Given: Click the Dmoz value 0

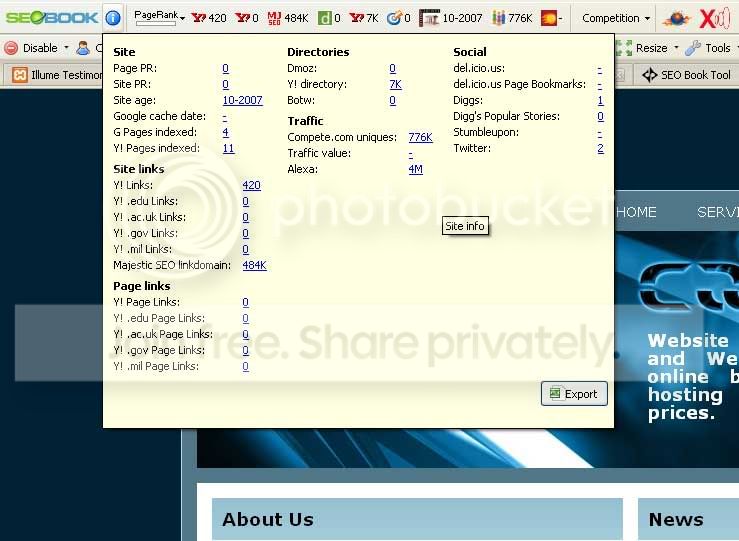Looking at the screenshot, I should (x=393, y=68).
